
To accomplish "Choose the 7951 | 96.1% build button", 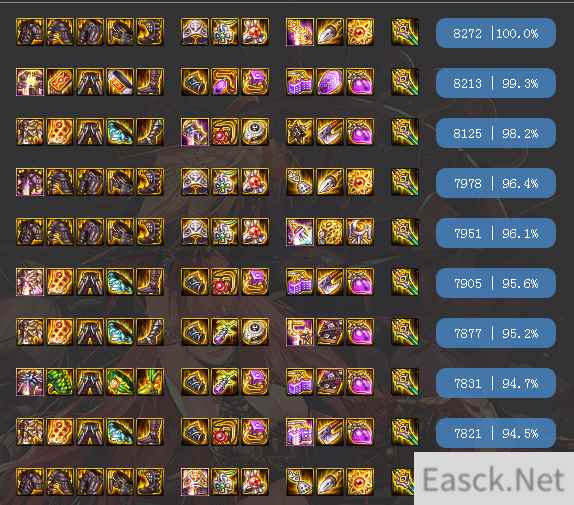I will (496, 233).
